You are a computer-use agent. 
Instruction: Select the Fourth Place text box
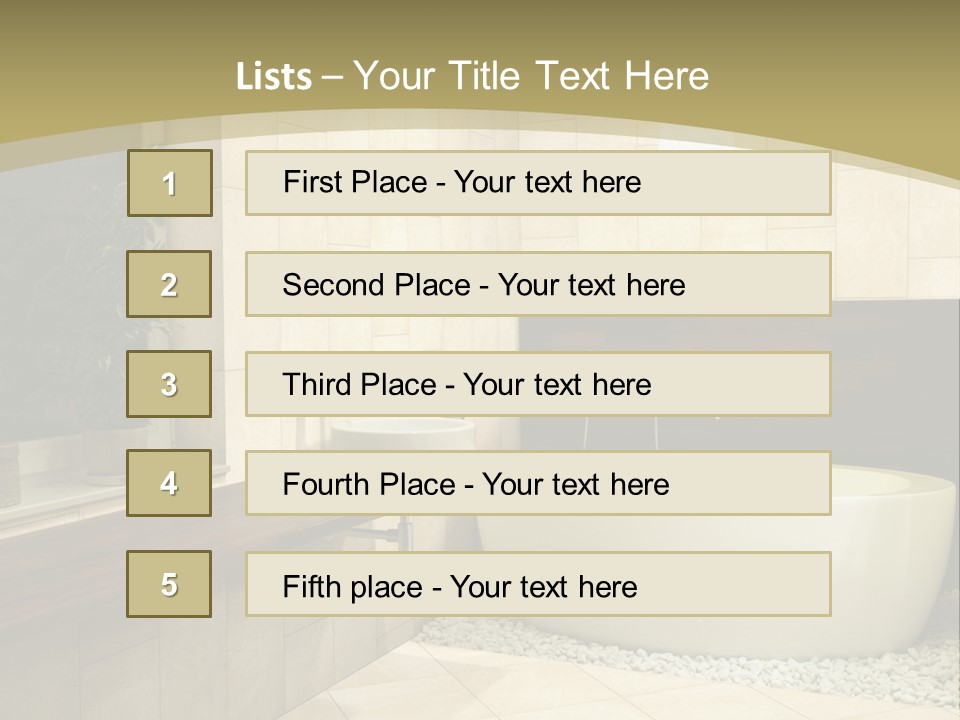(x=538, y=483)
